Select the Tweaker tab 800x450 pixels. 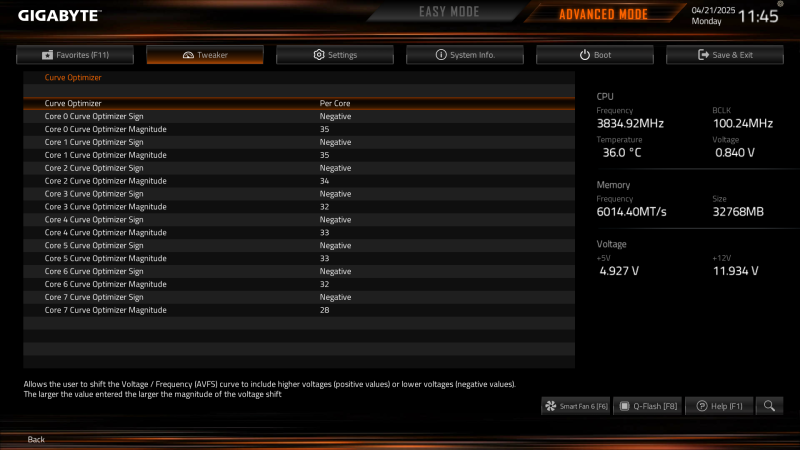tap(205, 55)
